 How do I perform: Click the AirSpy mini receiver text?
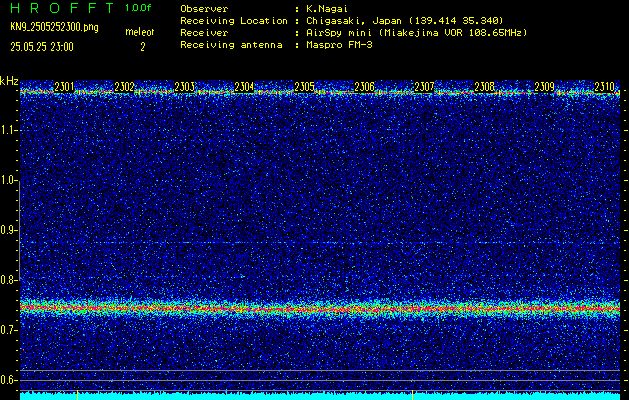click(416, 32)
